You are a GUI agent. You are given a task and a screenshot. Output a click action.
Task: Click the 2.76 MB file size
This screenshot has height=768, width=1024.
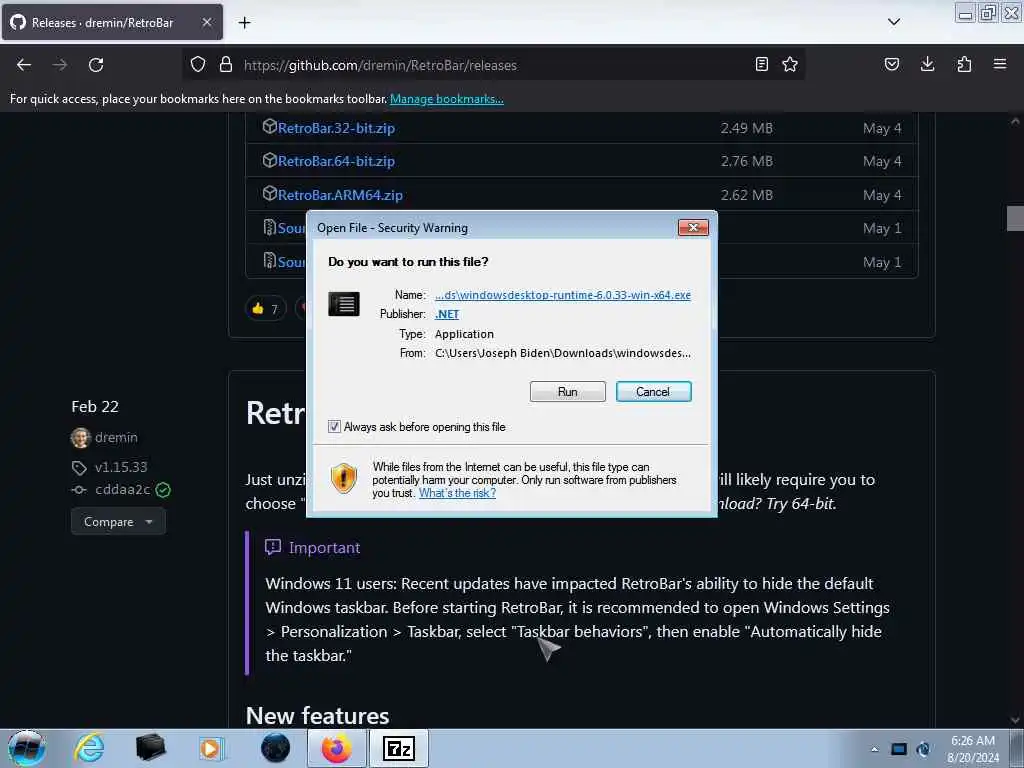tap(746, 161)
